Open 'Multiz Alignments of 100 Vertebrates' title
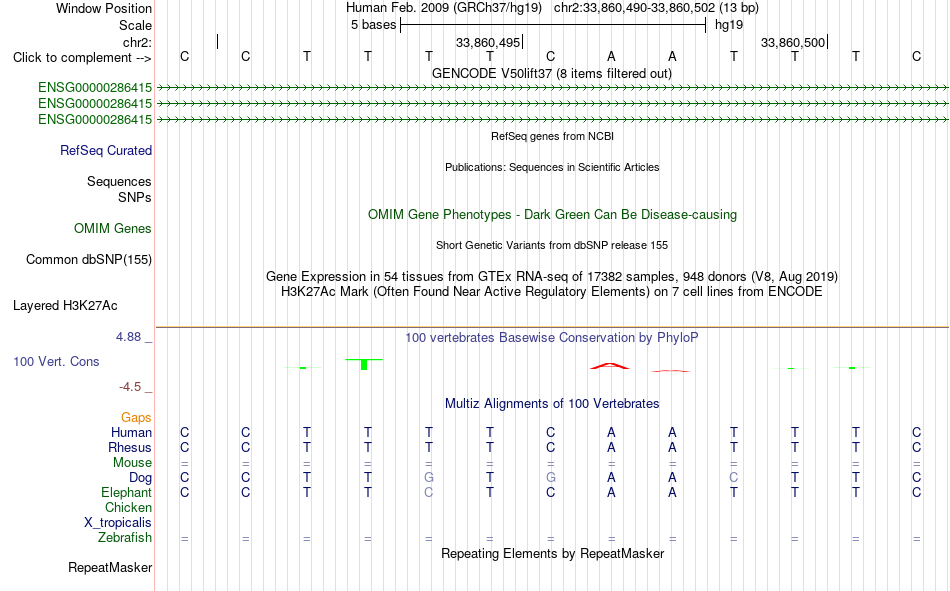950x591 pixels. pos(552,404)
